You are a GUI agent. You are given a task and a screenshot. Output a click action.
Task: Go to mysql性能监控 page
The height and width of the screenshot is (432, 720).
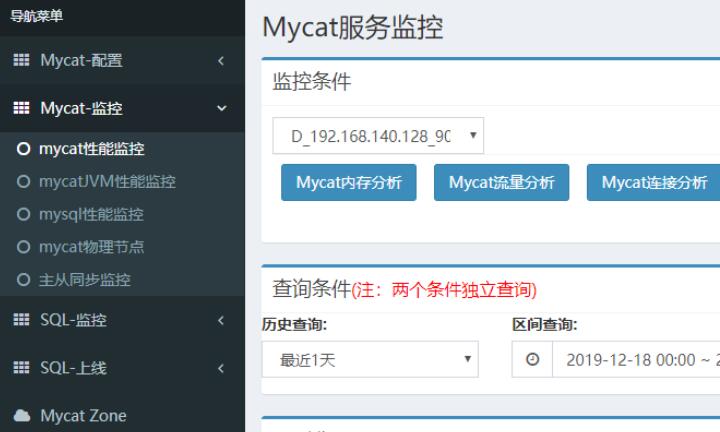91,214
